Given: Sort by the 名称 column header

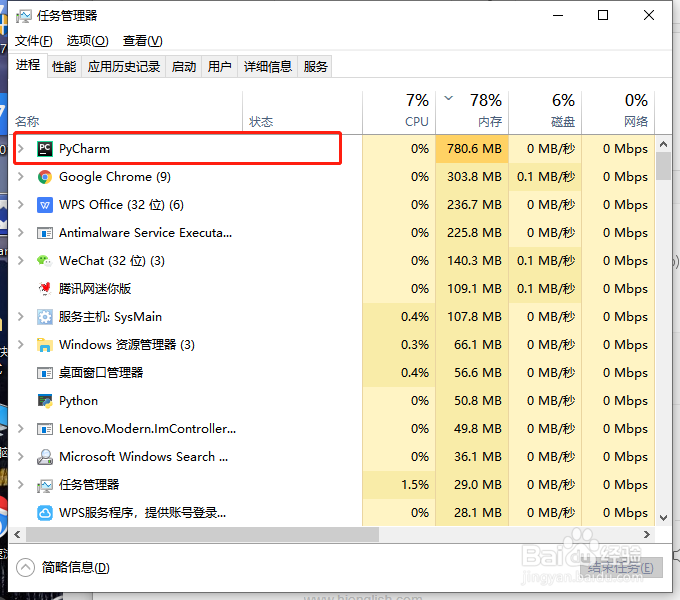Looking at the screenshot, I should click(x=126, y=112).
